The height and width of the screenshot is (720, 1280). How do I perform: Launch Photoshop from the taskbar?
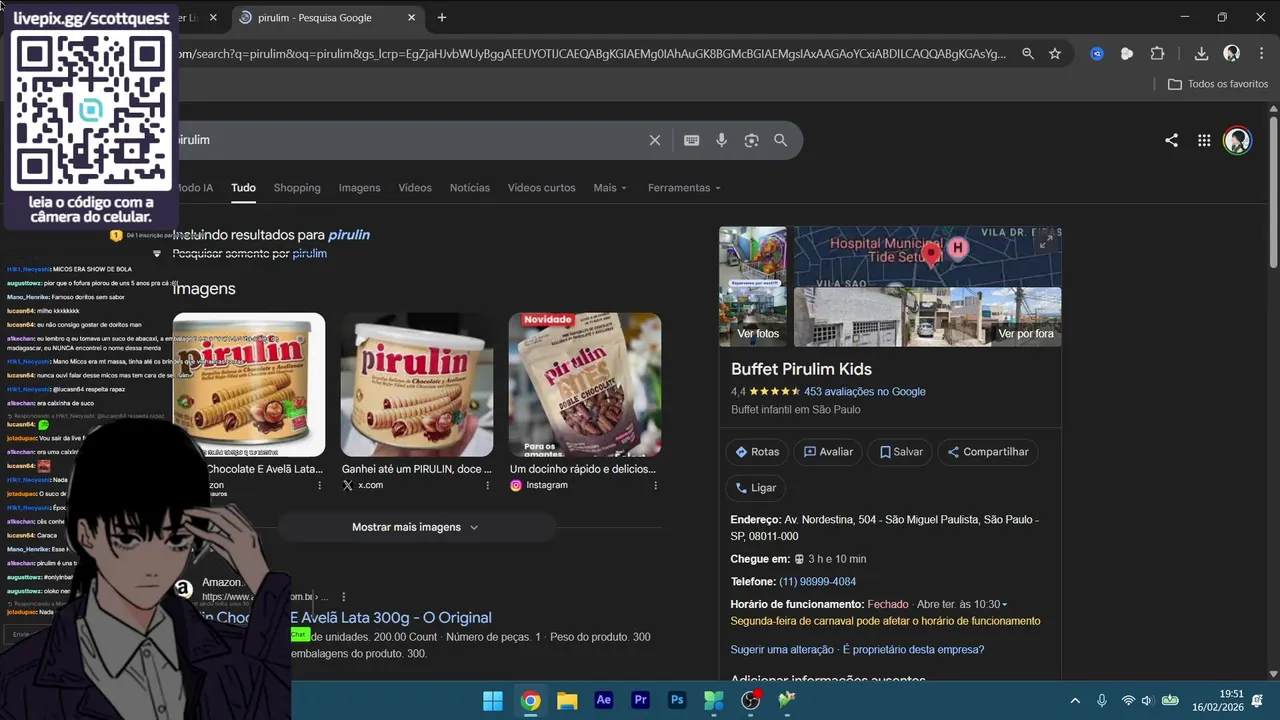677,700
